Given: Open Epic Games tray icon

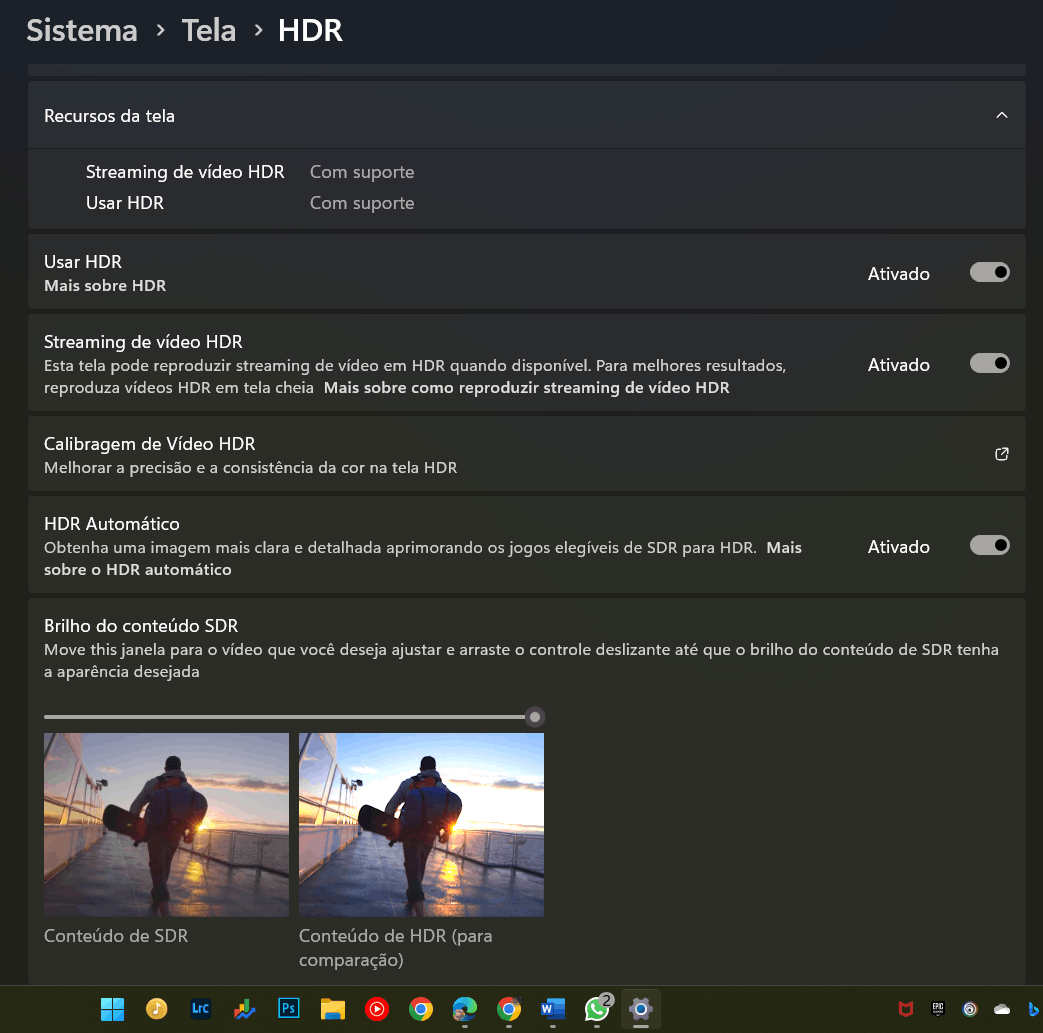Looking at the screenshot, I should pyautogui.click(x=938, y=1009).
